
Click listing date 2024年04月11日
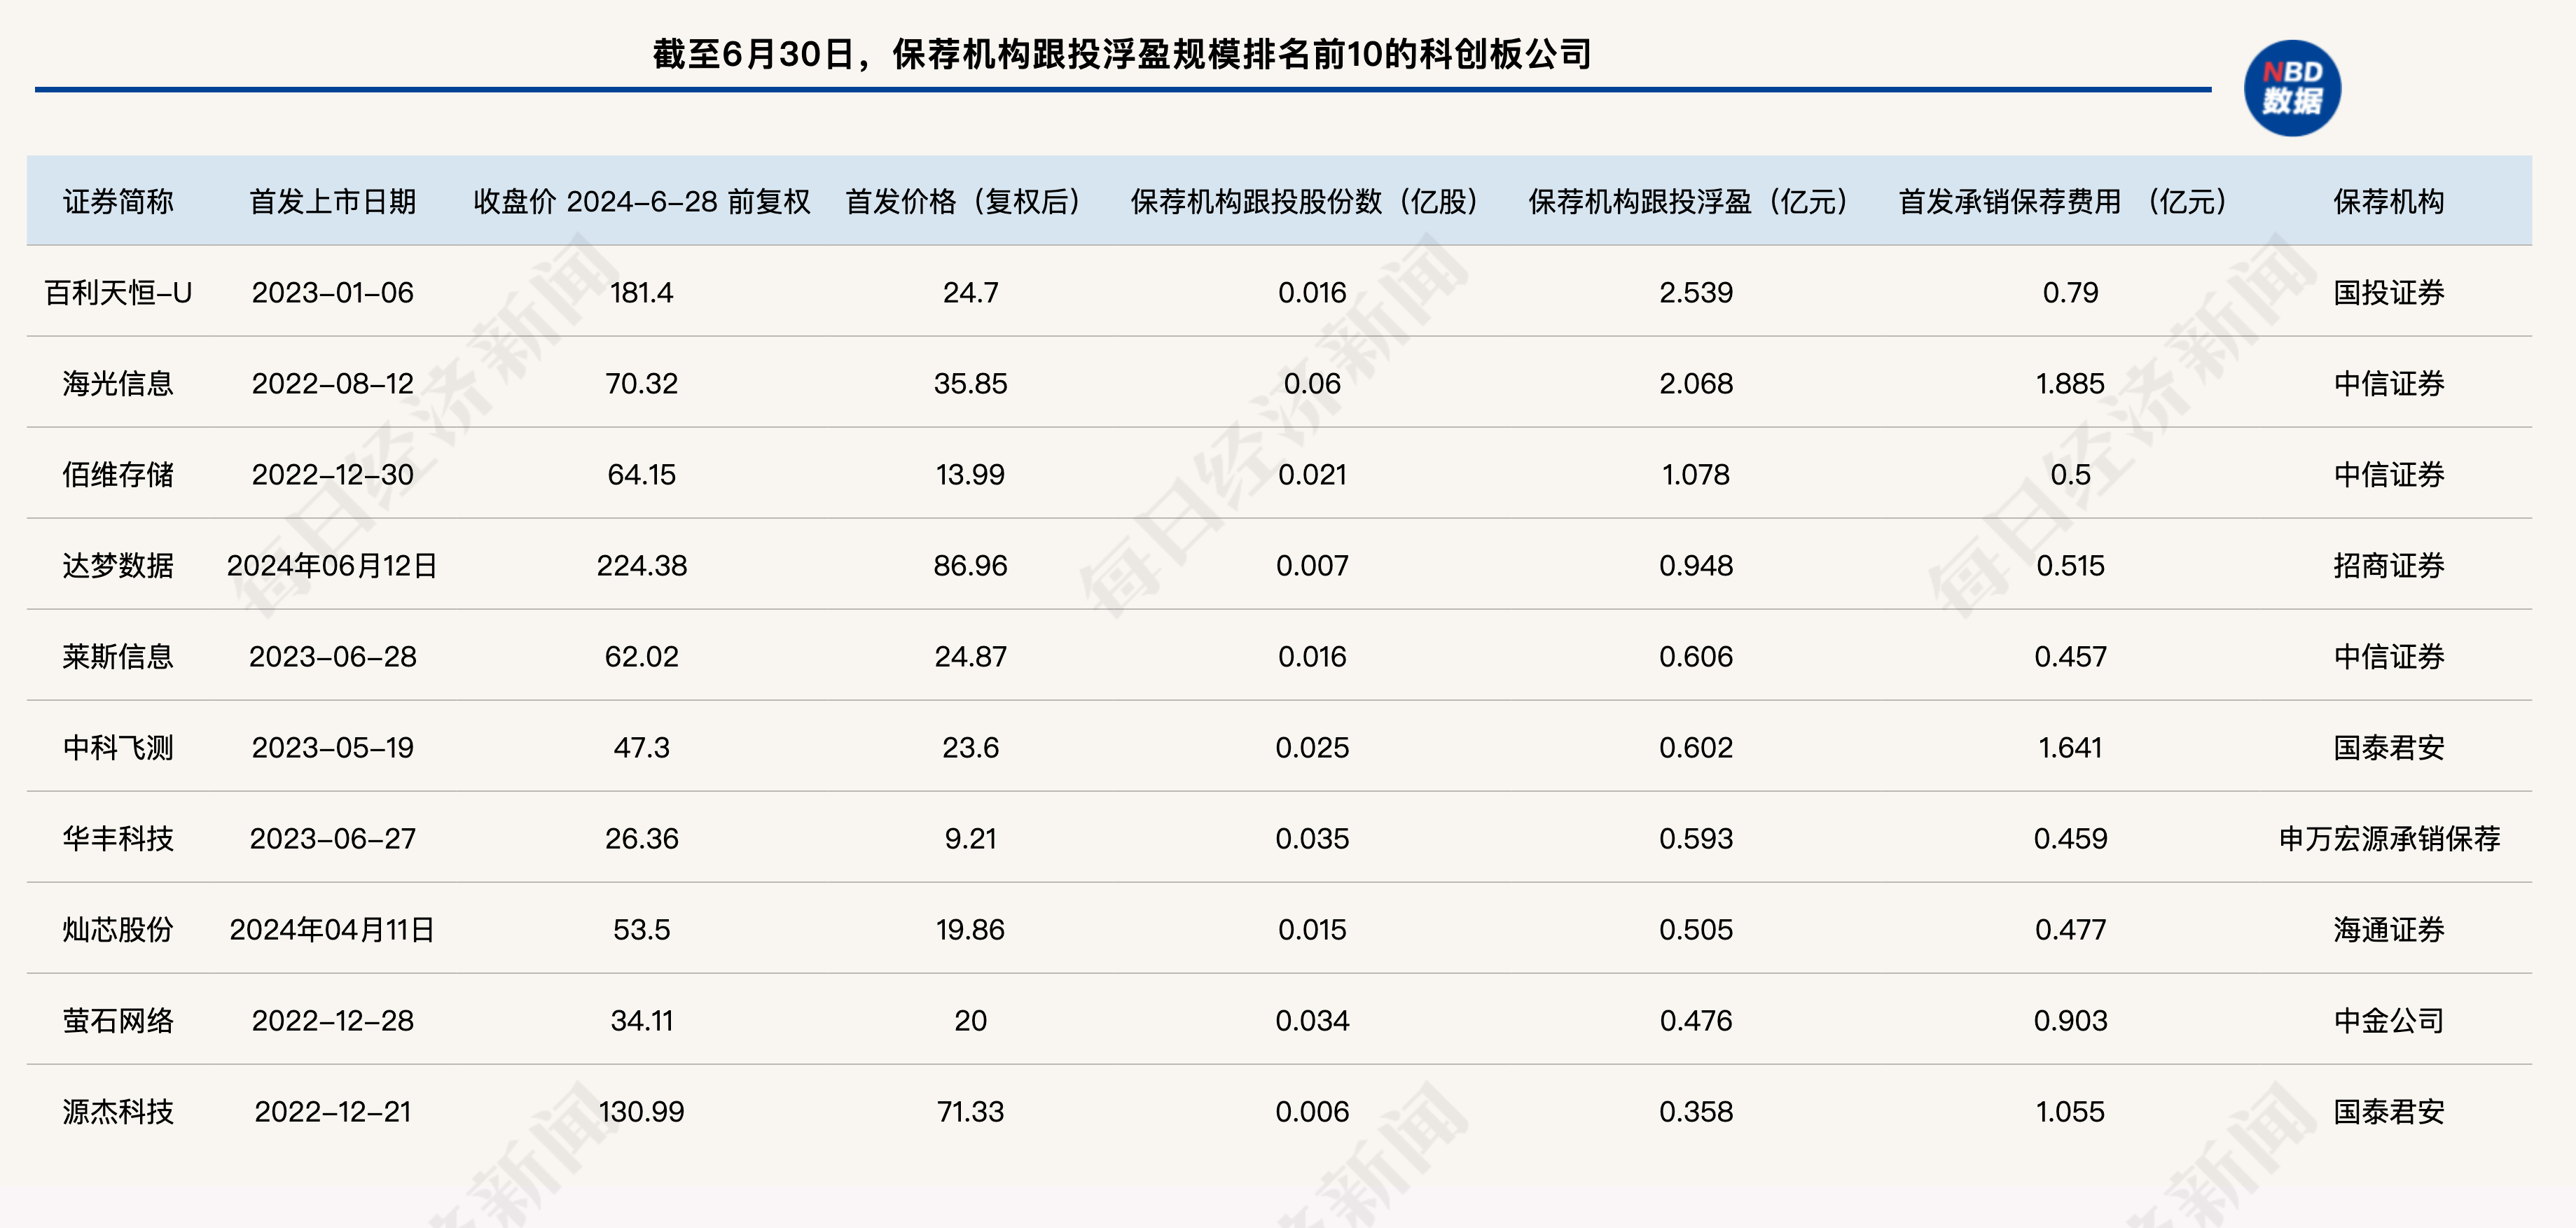click(332, 930)
